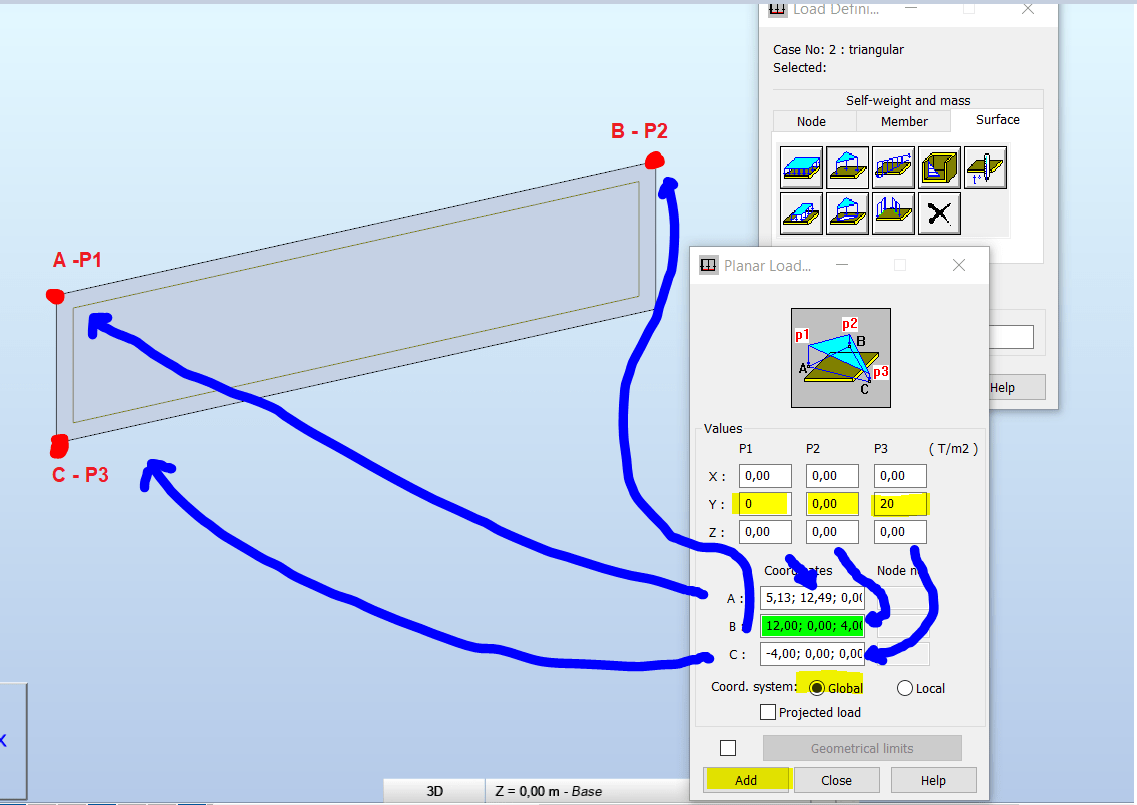Image resolution: width=1137 pixels, height=805 pixels.
Task: Choose the planar load on three points icon
Action: pyautogui.click(x=847, y=168)
